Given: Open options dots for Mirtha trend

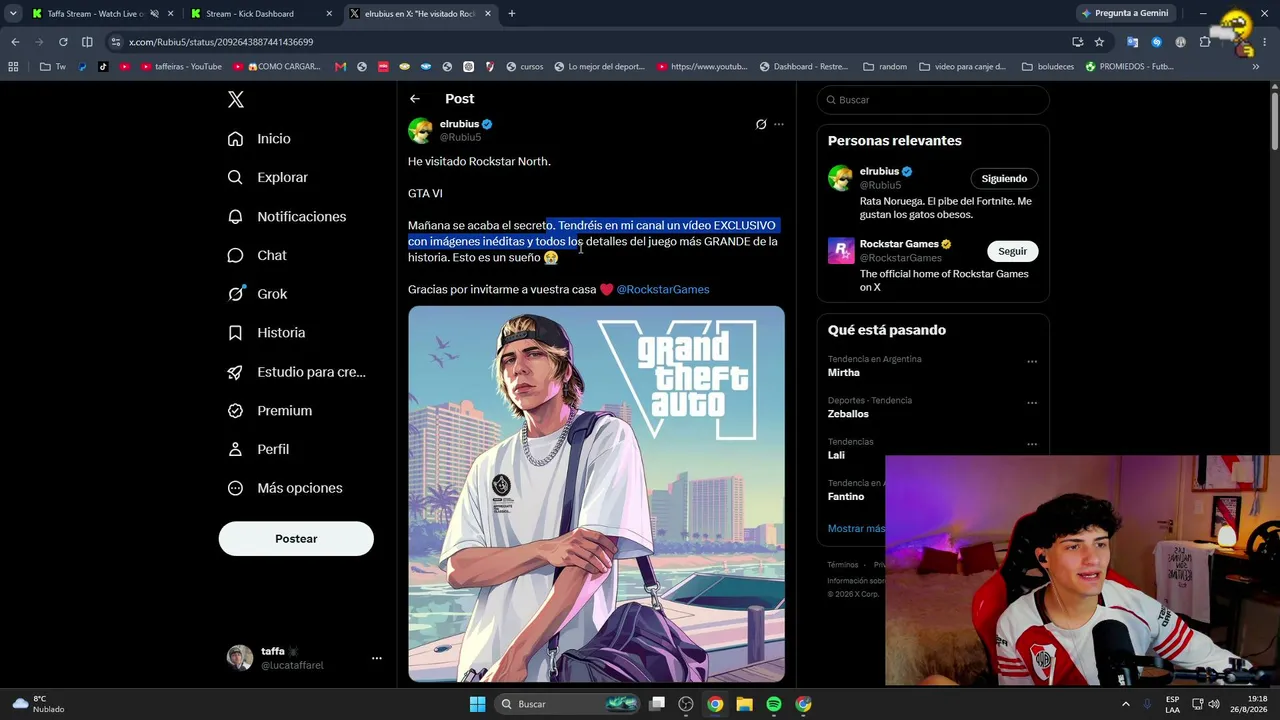Looking at the screenshot, I should [1032, 362].
